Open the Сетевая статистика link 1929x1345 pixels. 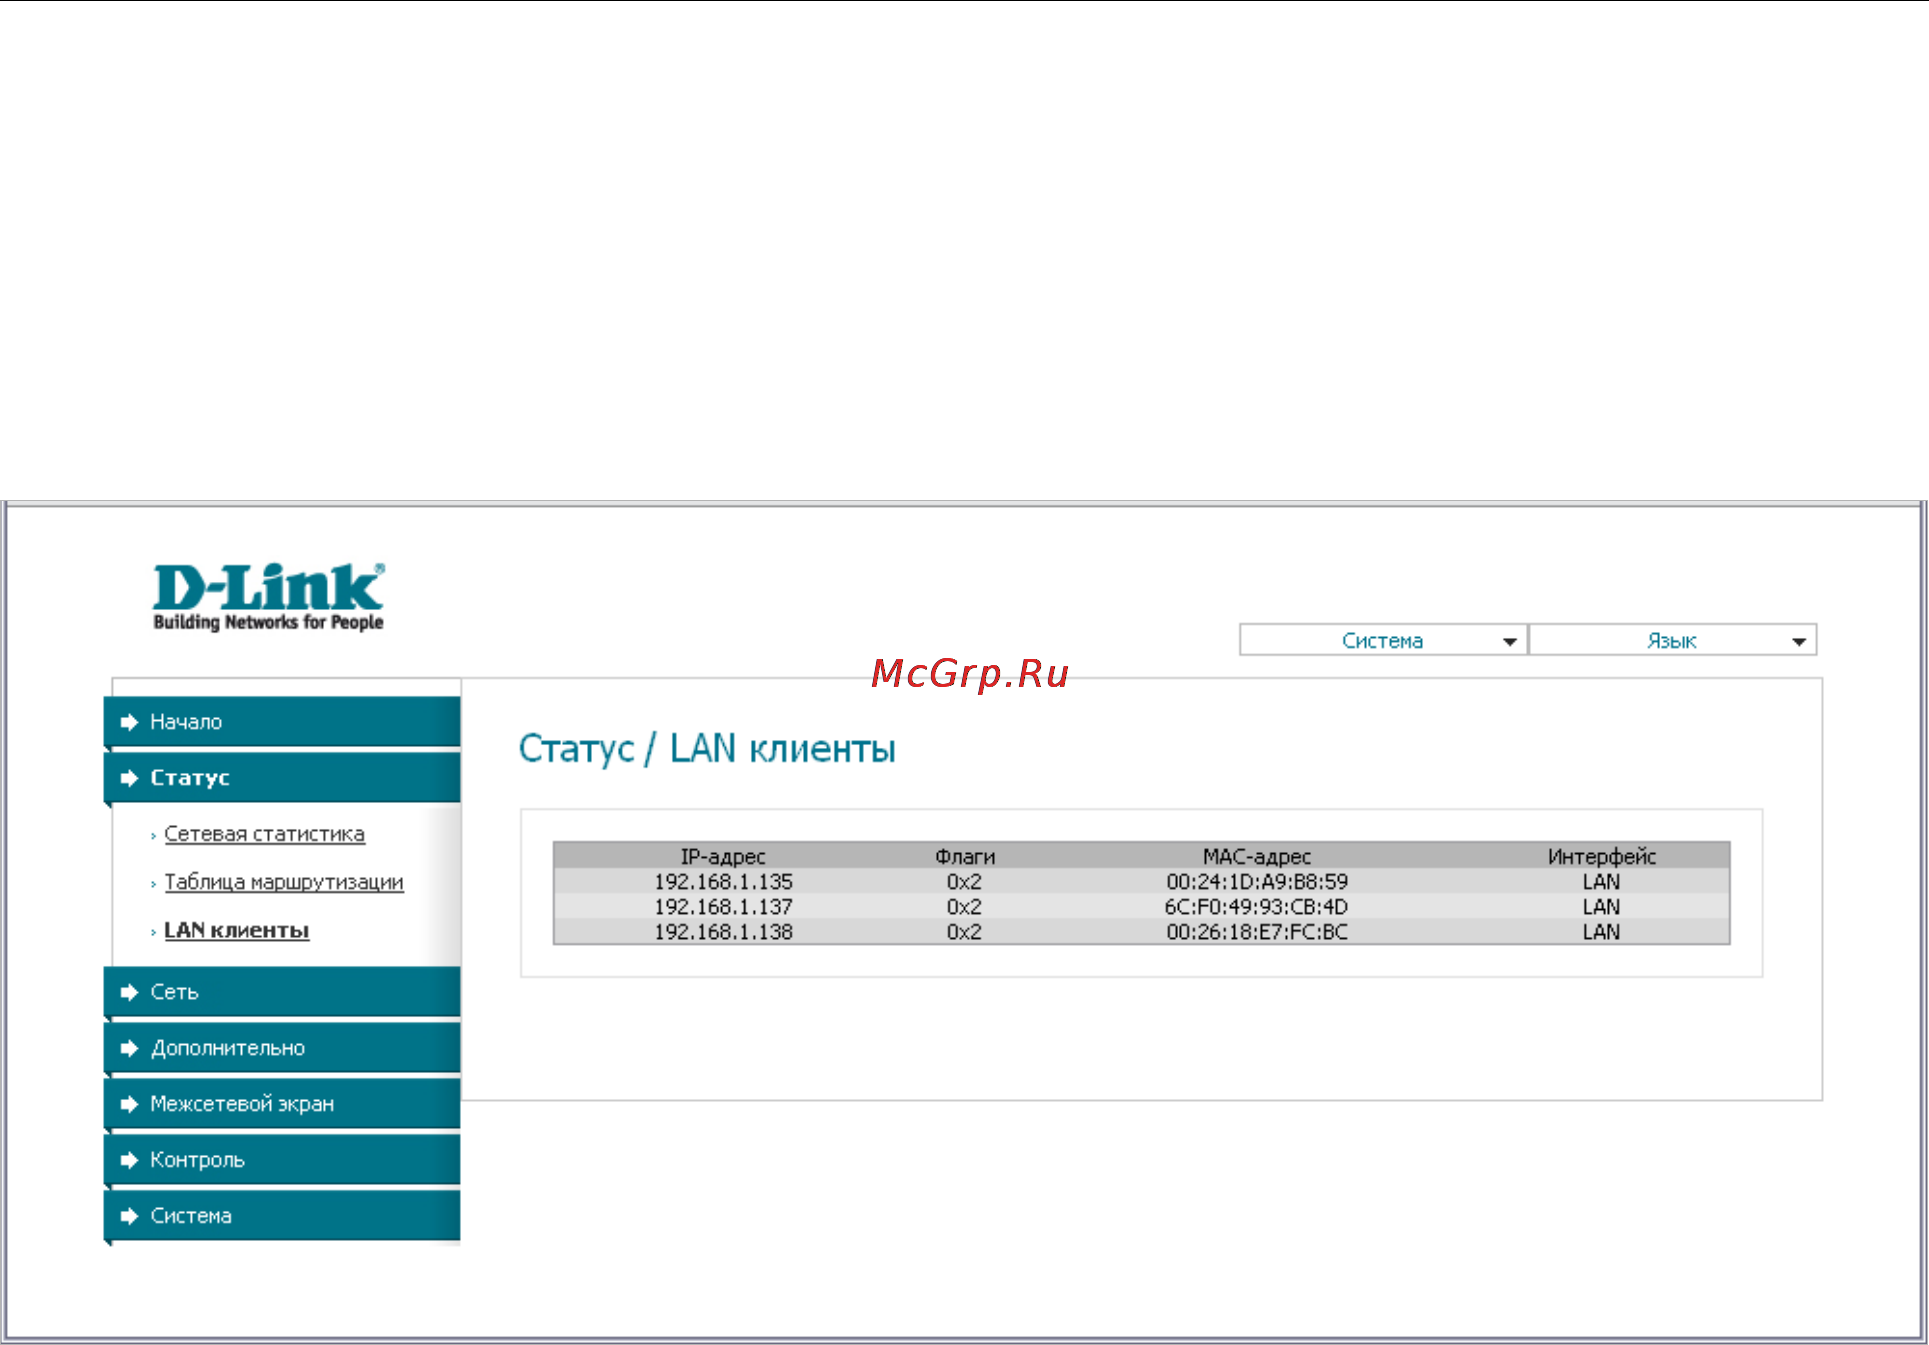pyautogui.click(x=264, y=834)
